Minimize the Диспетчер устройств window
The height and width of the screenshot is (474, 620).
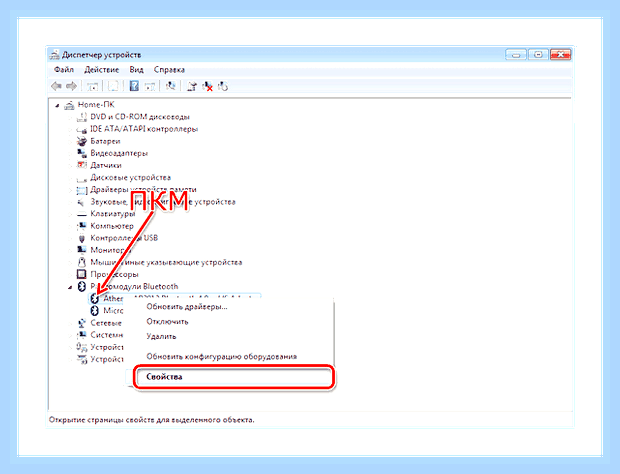pos(516,55)
